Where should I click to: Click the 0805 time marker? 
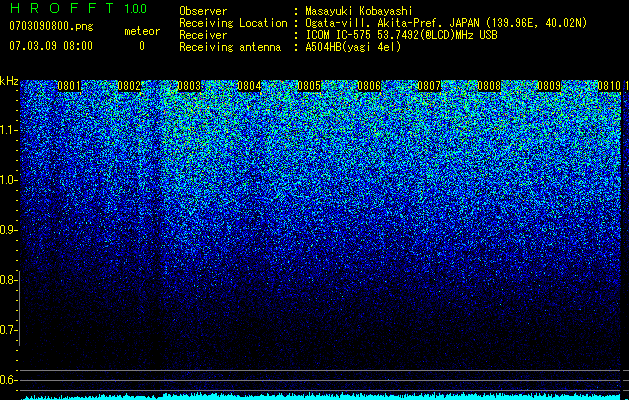click(x=309, y=86)
